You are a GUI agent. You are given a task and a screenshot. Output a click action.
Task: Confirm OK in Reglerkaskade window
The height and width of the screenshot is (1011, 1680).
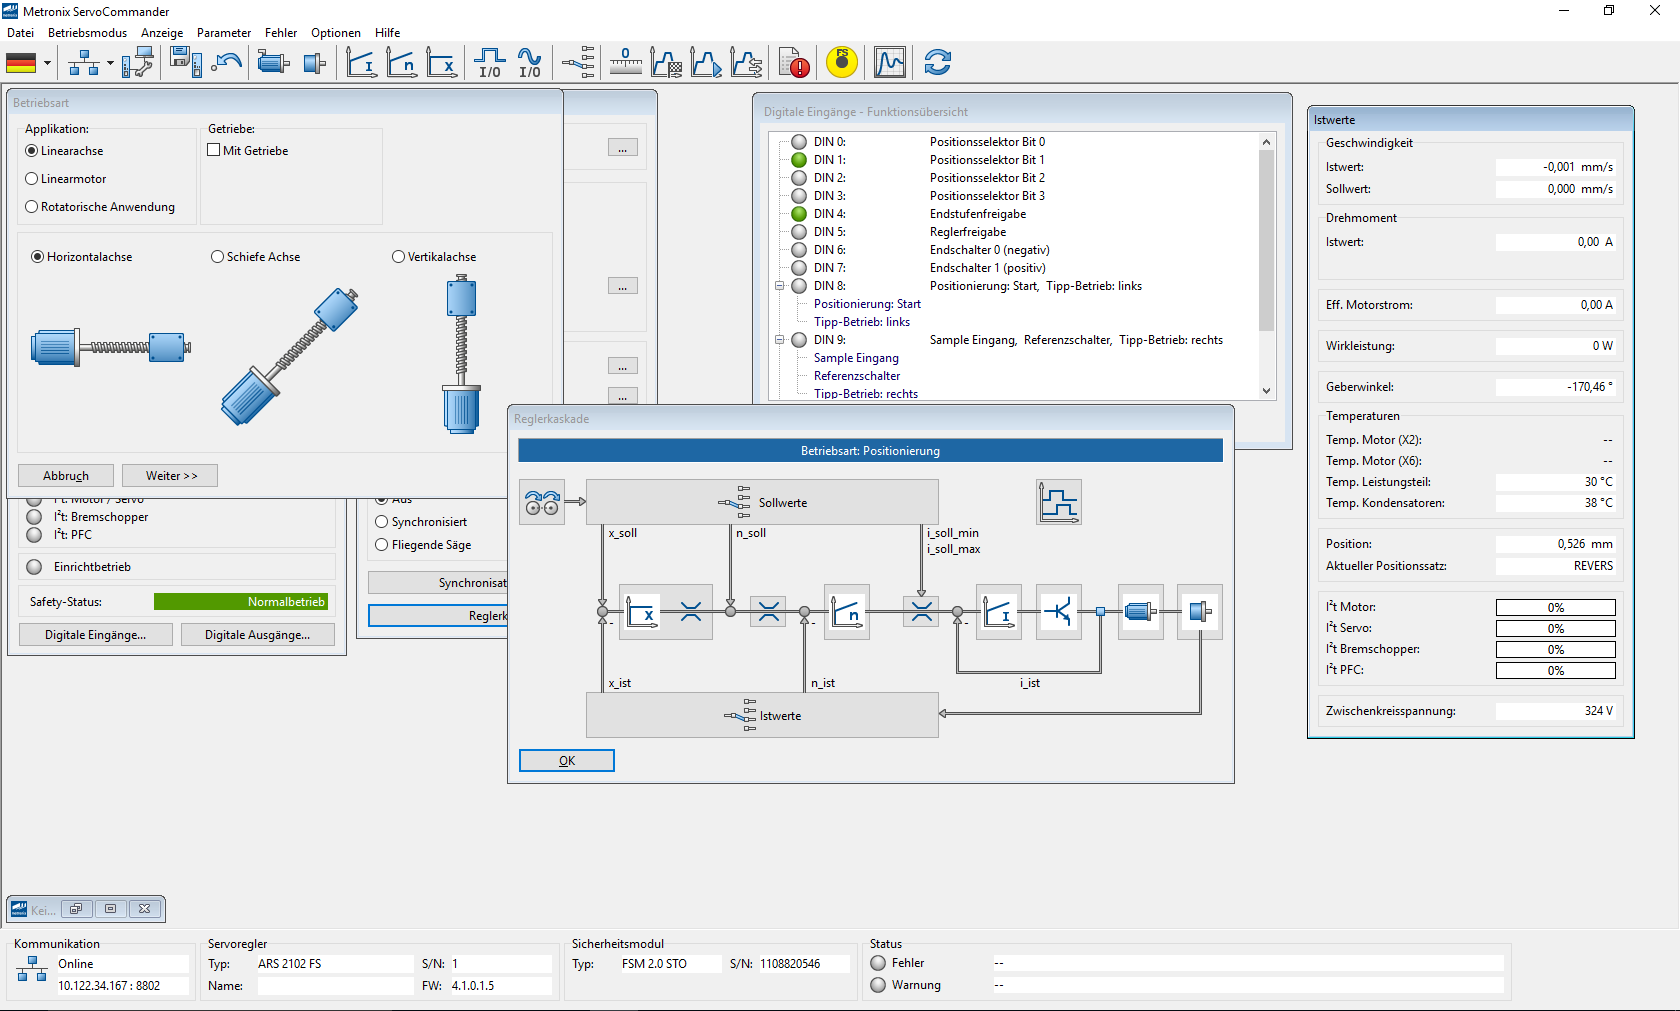567,761
